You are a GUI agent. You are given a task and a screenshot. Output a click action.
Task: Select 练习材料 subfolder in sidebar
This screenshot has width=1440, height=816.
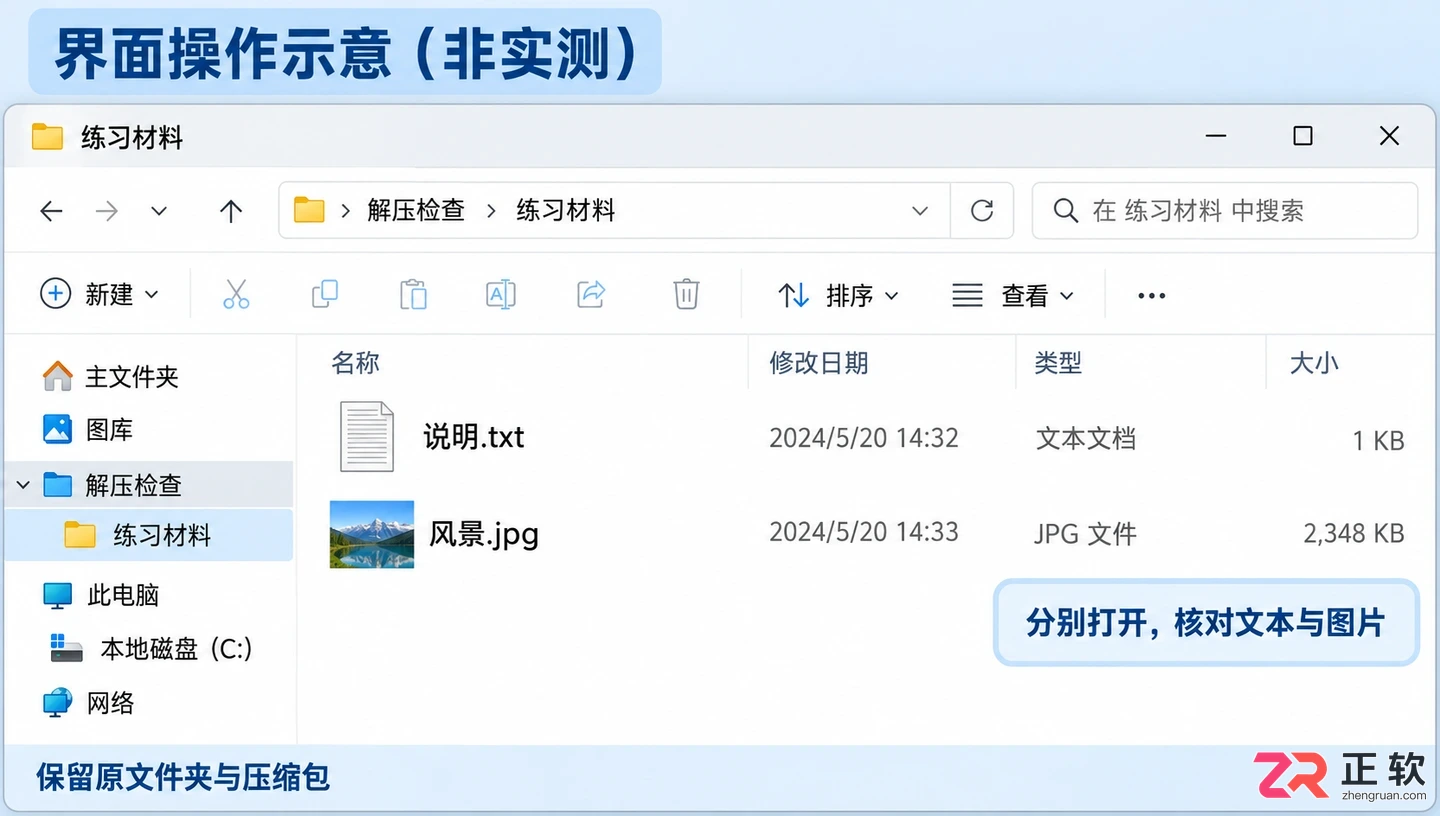click(x=149, y=535)
